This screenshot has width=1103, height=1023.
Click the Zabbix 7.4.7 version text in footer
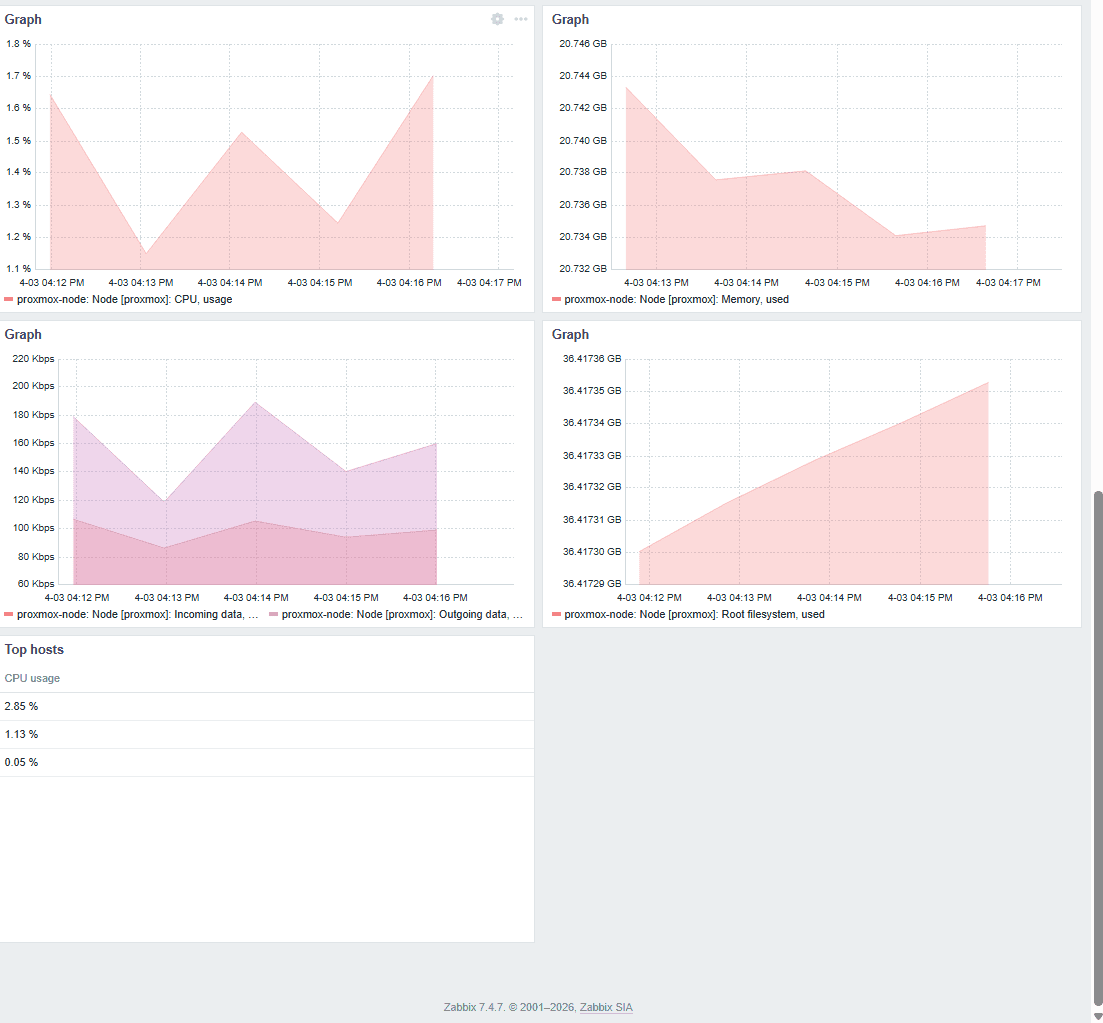(x=474, y=1007)
